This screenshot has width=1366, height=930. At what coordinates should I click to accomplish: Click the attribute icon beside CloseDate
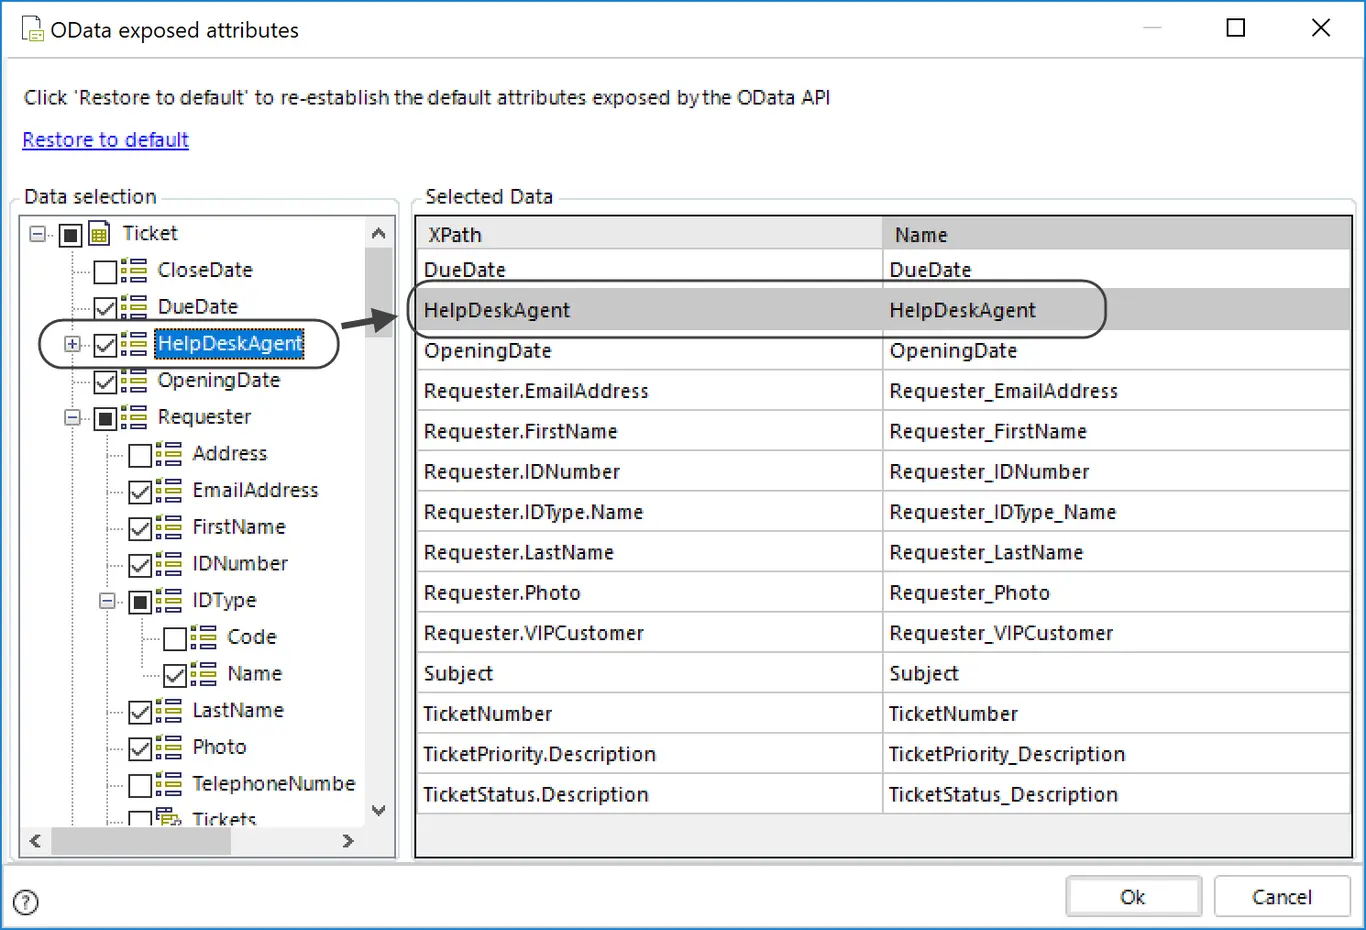click(x=134, y=270)
